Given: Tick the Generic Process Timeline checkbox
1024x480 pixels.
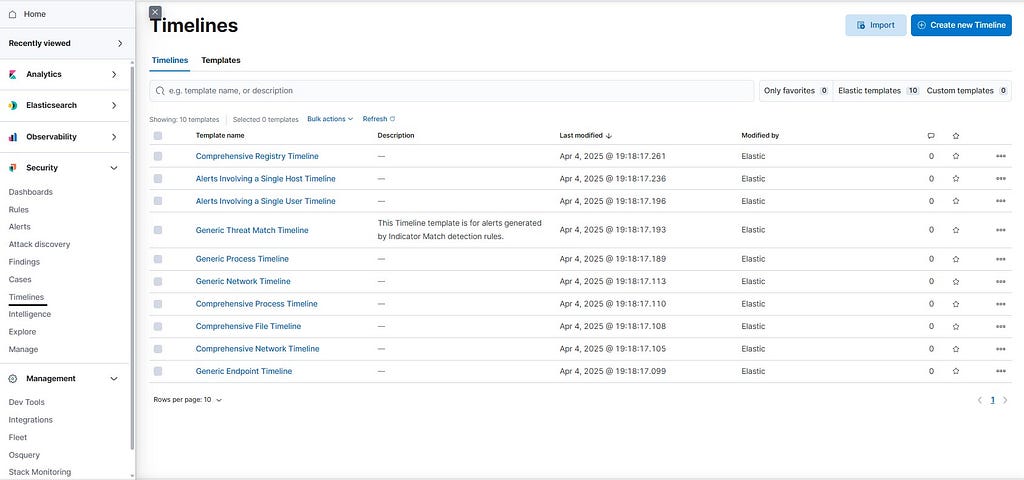Looking at the screenshot, I should tap(157, 259).
